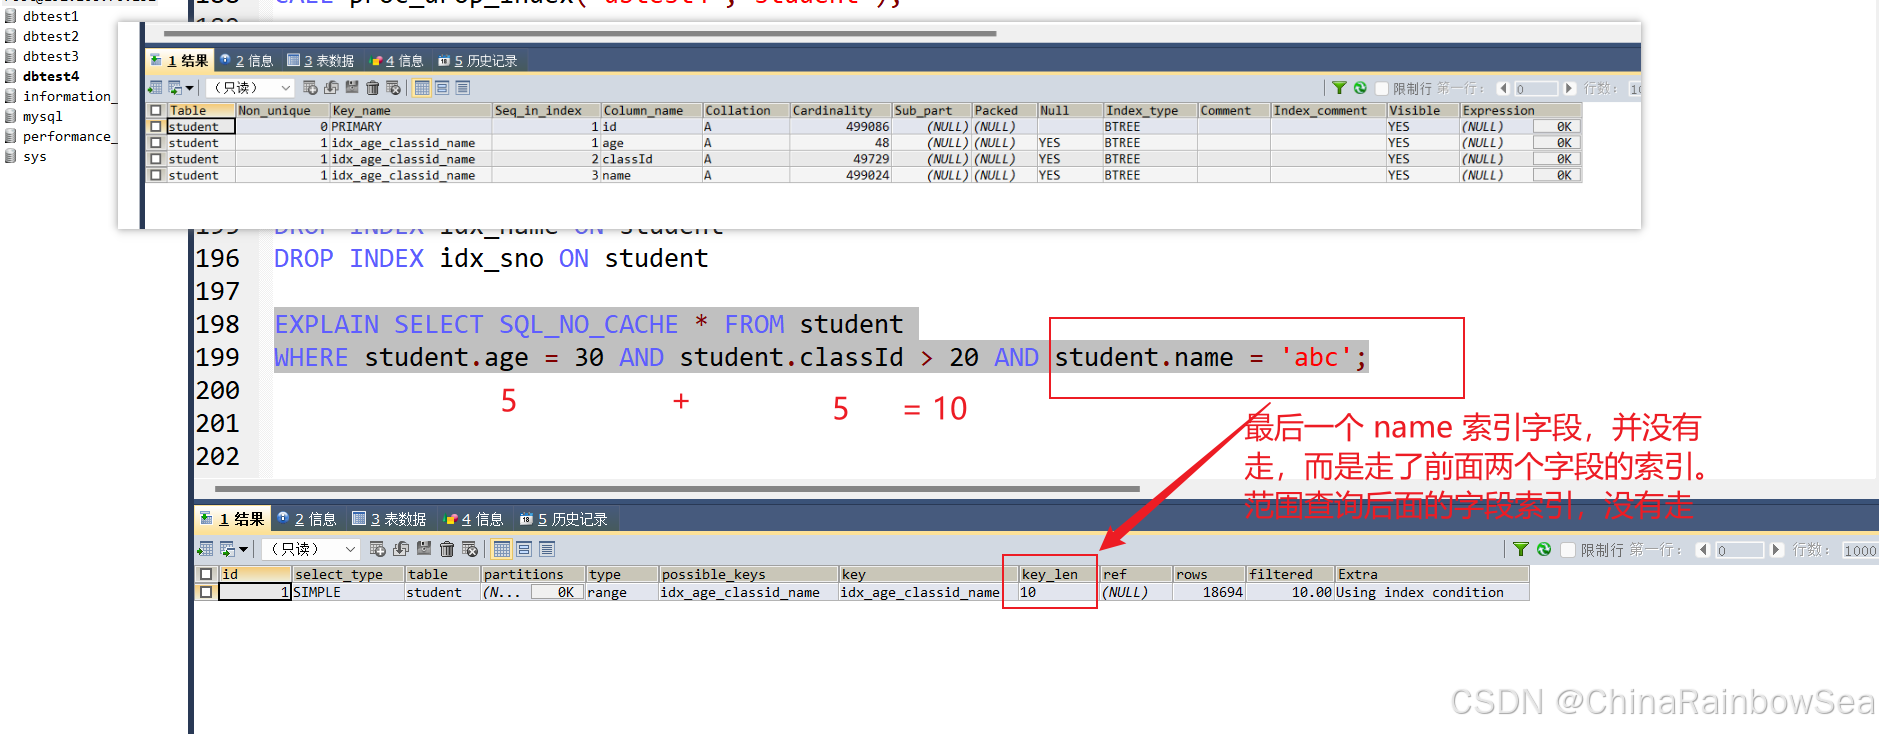Image resolution: width=1879 pixels, height=734 pixels.
Task: Tick the PRIMARY row checkbox in upper grid
Action: (x=155, y=127)
